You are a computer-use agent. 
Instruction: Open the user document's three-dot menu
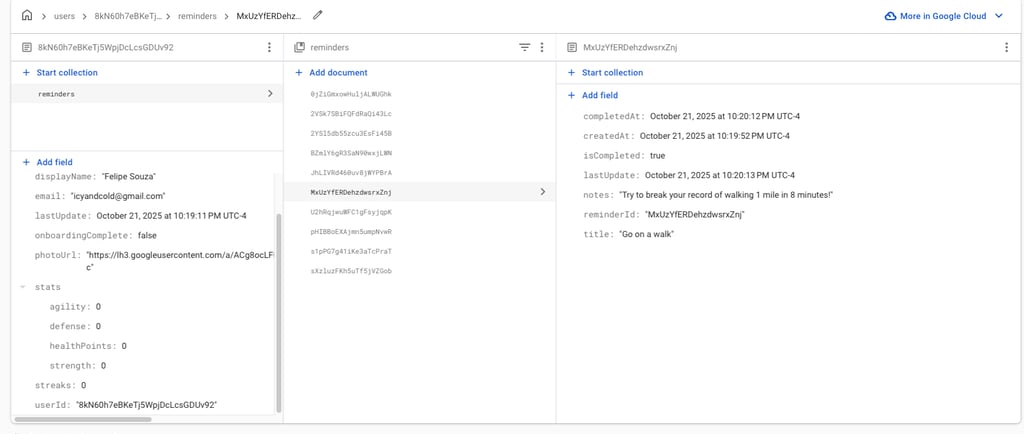coord(269,47)
